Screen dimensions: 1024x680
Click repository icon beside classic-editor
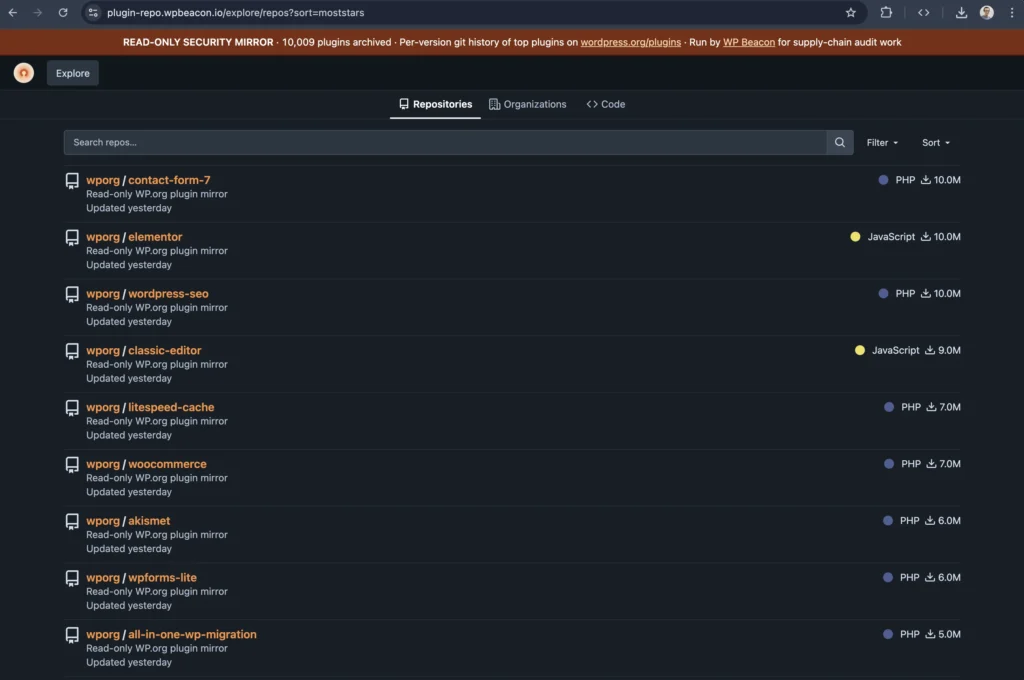click(72, 351)
